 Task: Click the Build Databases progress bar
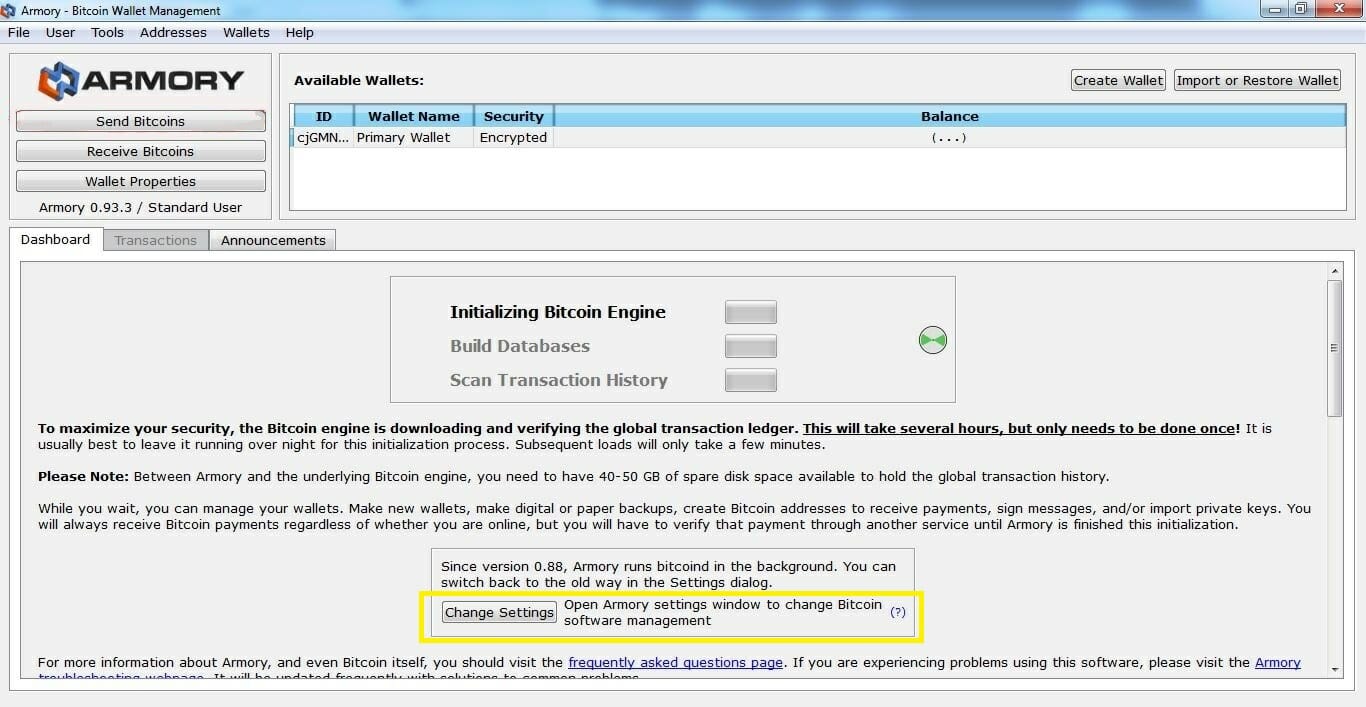pos(751,346)
